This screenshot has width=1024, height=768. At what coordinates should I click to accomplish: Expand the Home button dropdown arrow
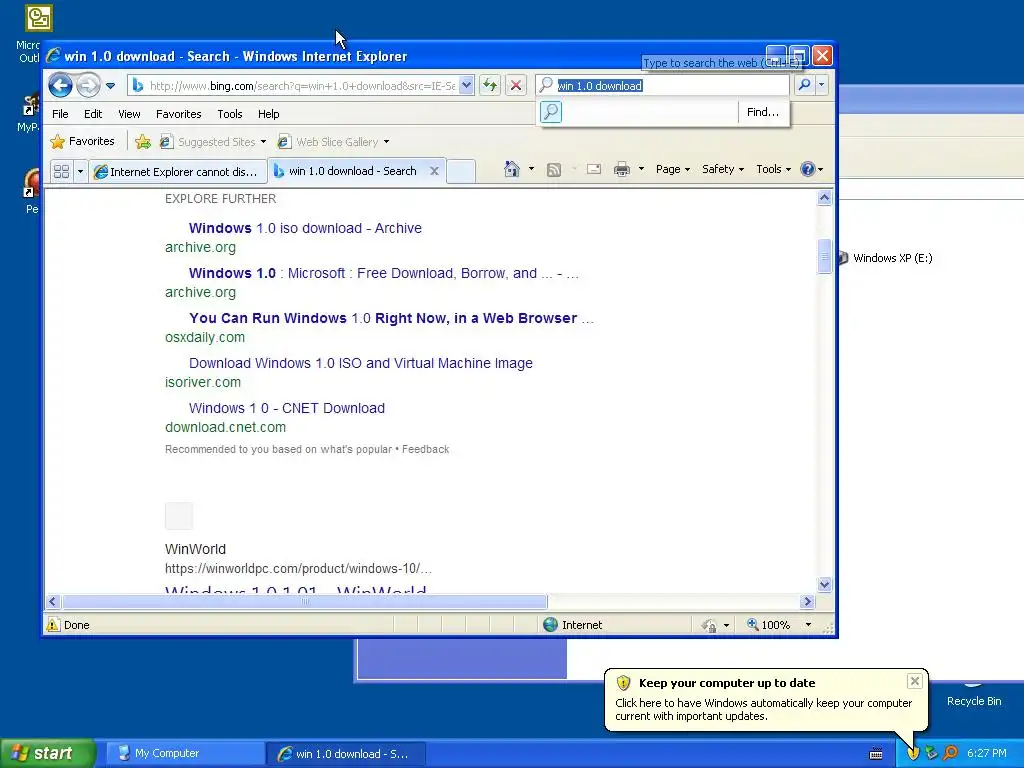[531, 169]
